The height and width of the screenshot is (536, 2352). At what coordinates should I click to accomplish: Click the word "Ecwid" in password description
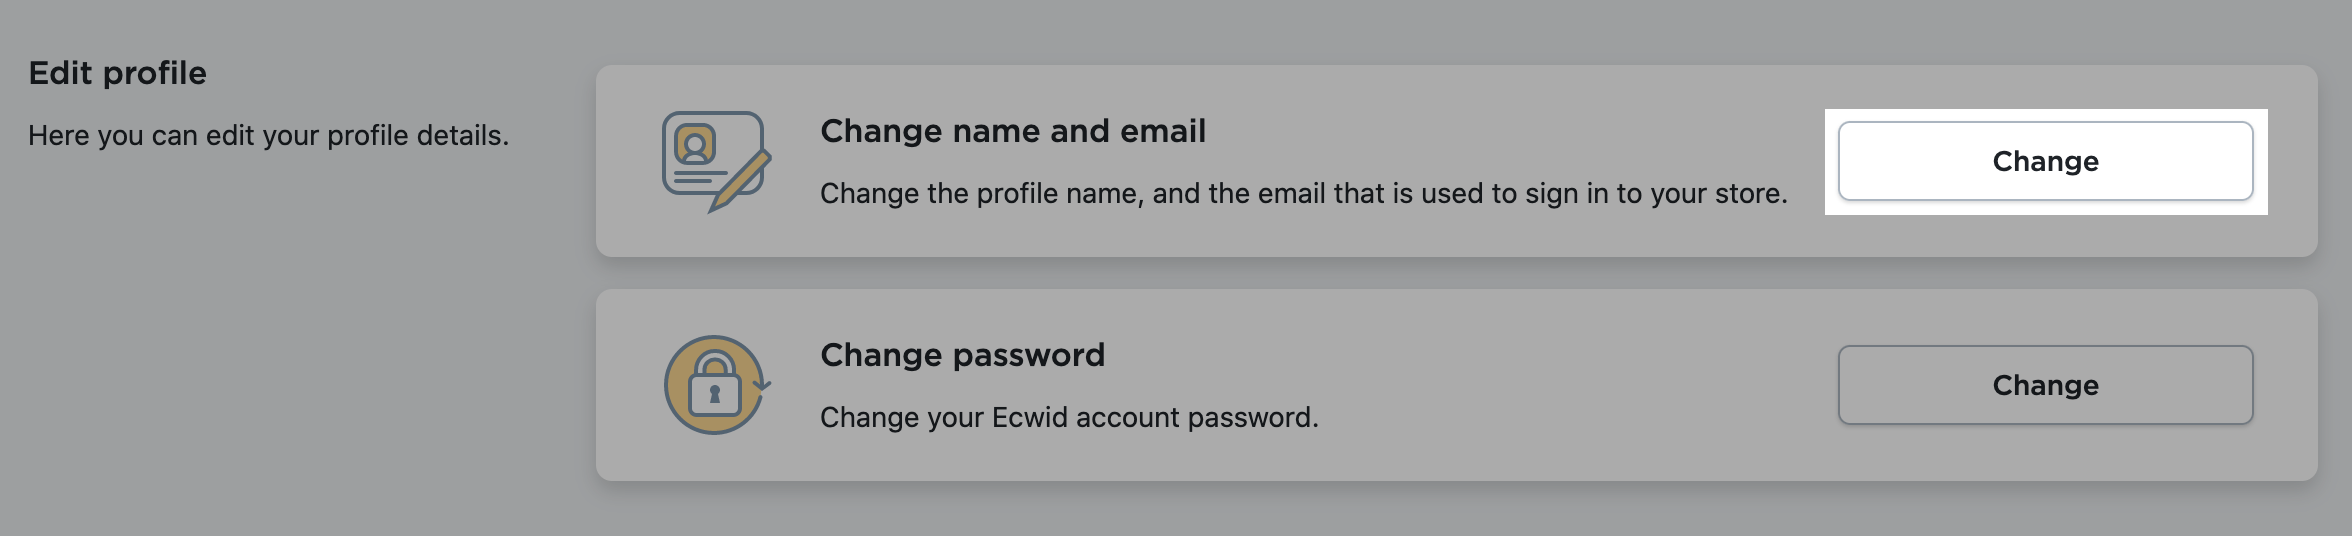1028,417
